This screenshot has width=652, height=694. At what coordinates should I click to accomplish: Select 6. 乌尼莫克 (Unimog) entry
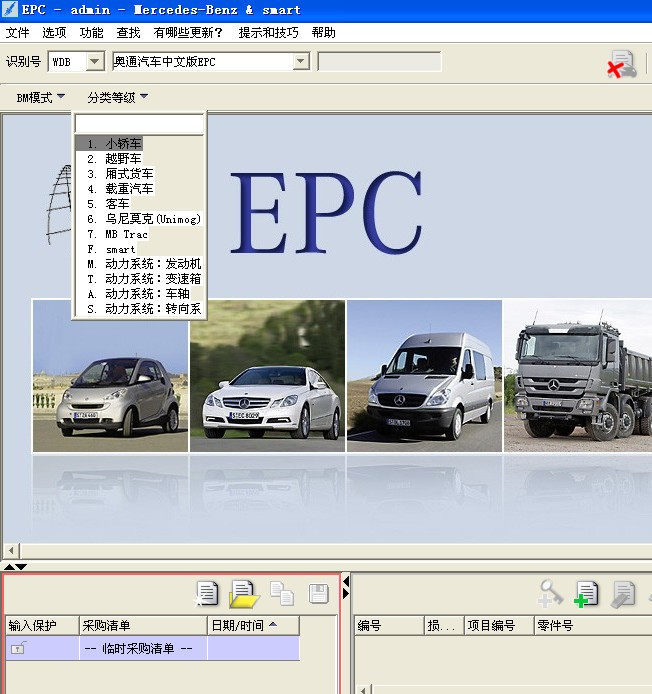tap(139, 219)
